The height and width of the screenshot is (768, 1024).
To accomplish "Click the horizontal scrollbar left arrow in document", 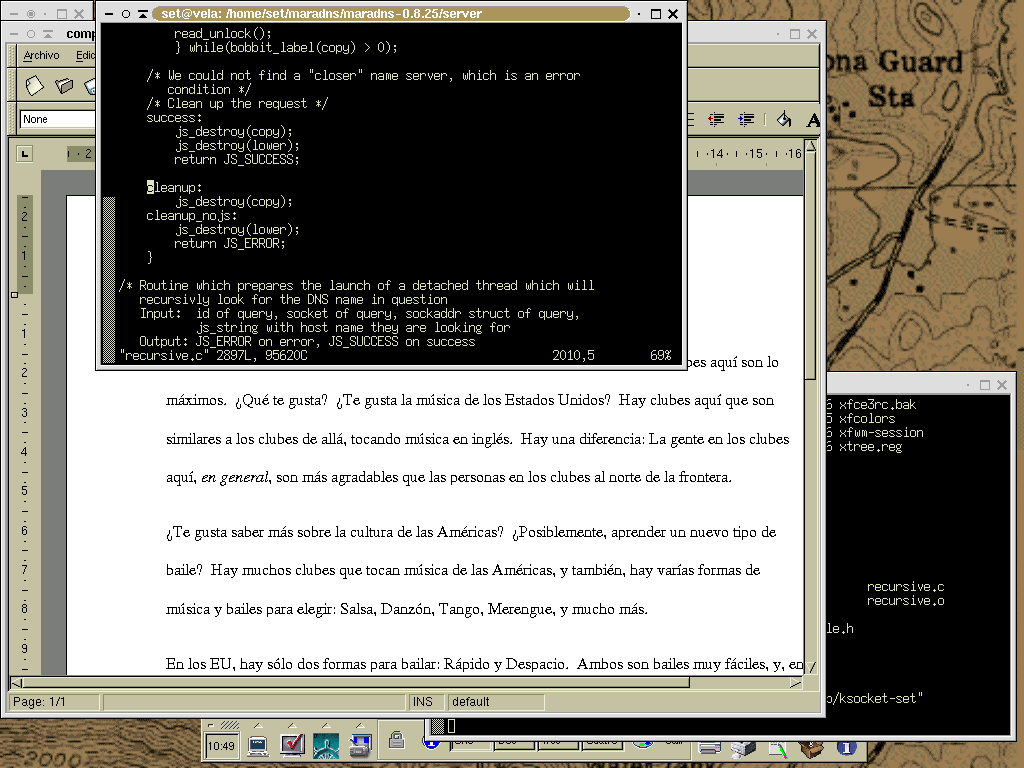I will (x=17, y=683).
